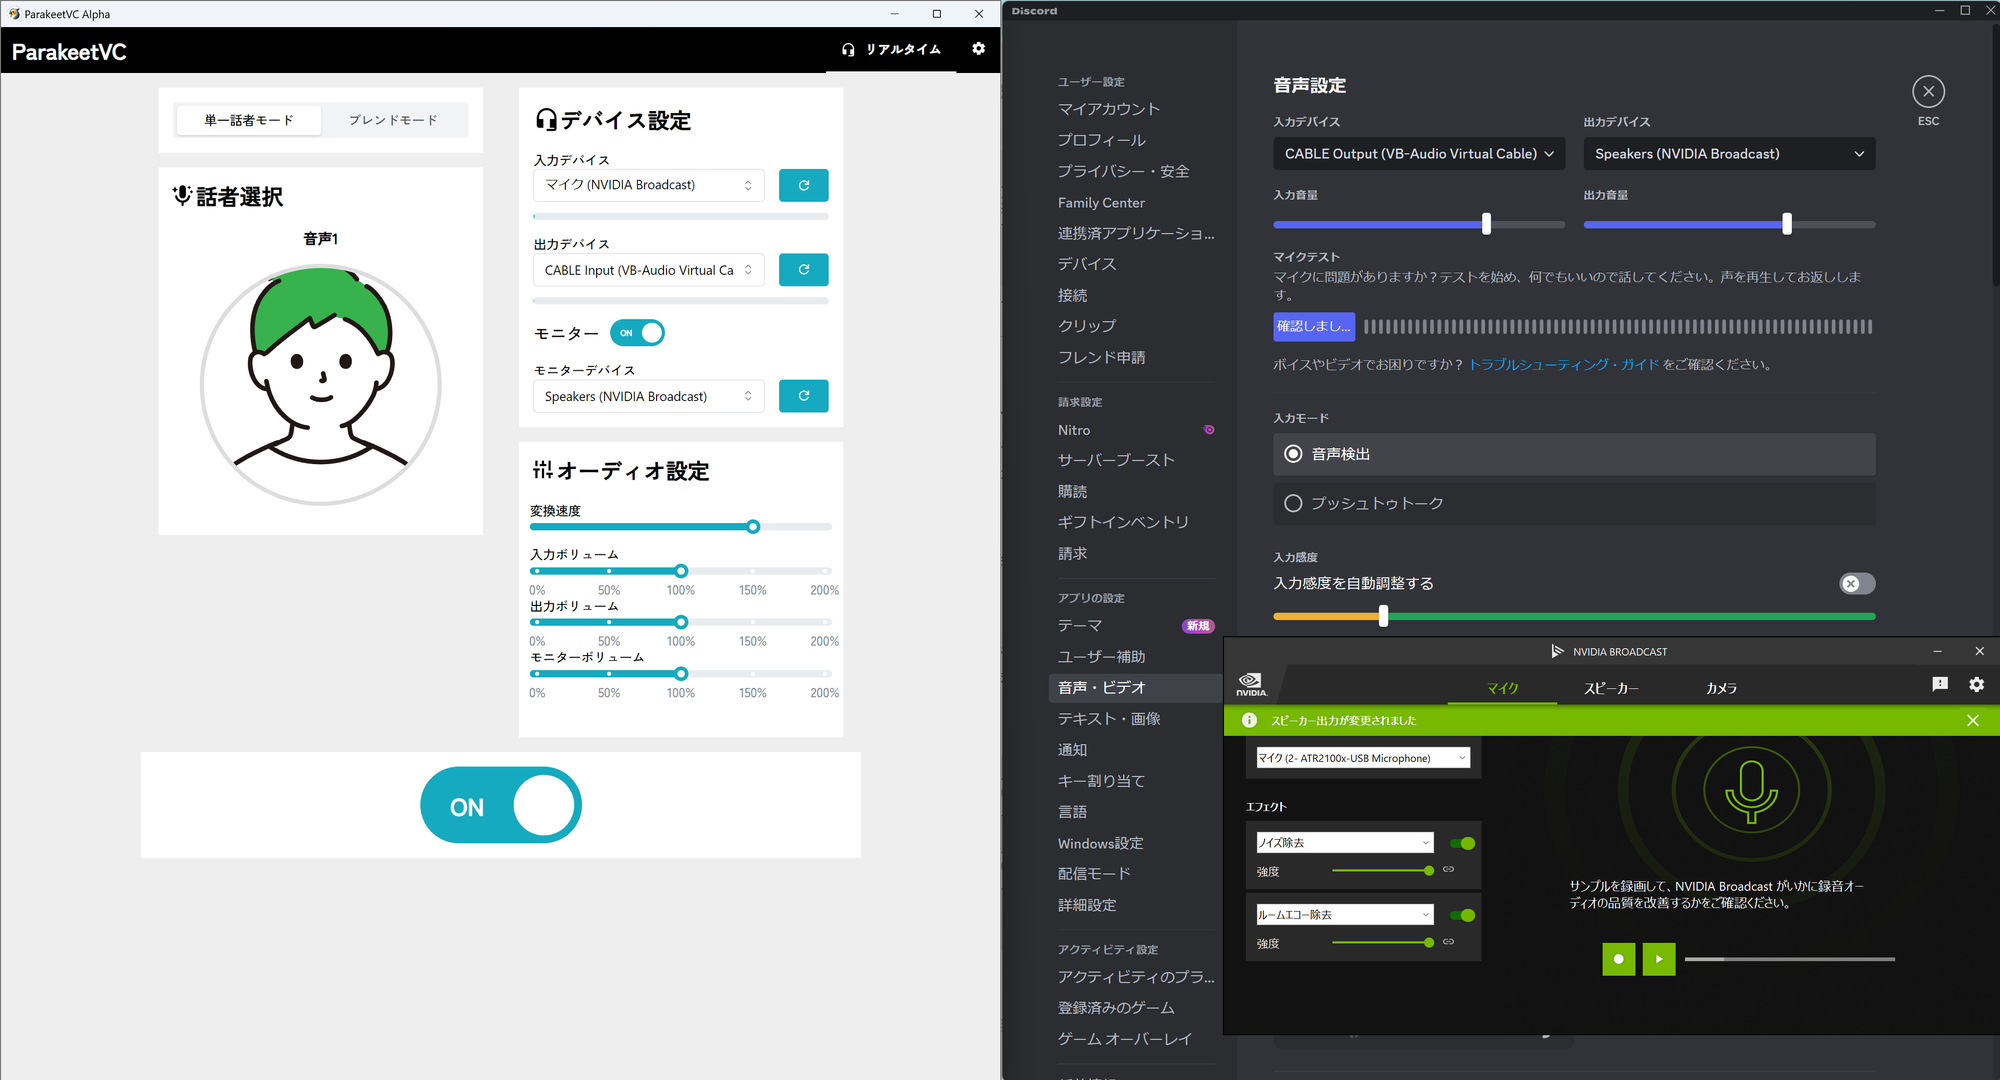The width and height of the screenshot is (2000, 1080).
Task: Switch to ブレンドモード tab
Action: click(393, 120)
